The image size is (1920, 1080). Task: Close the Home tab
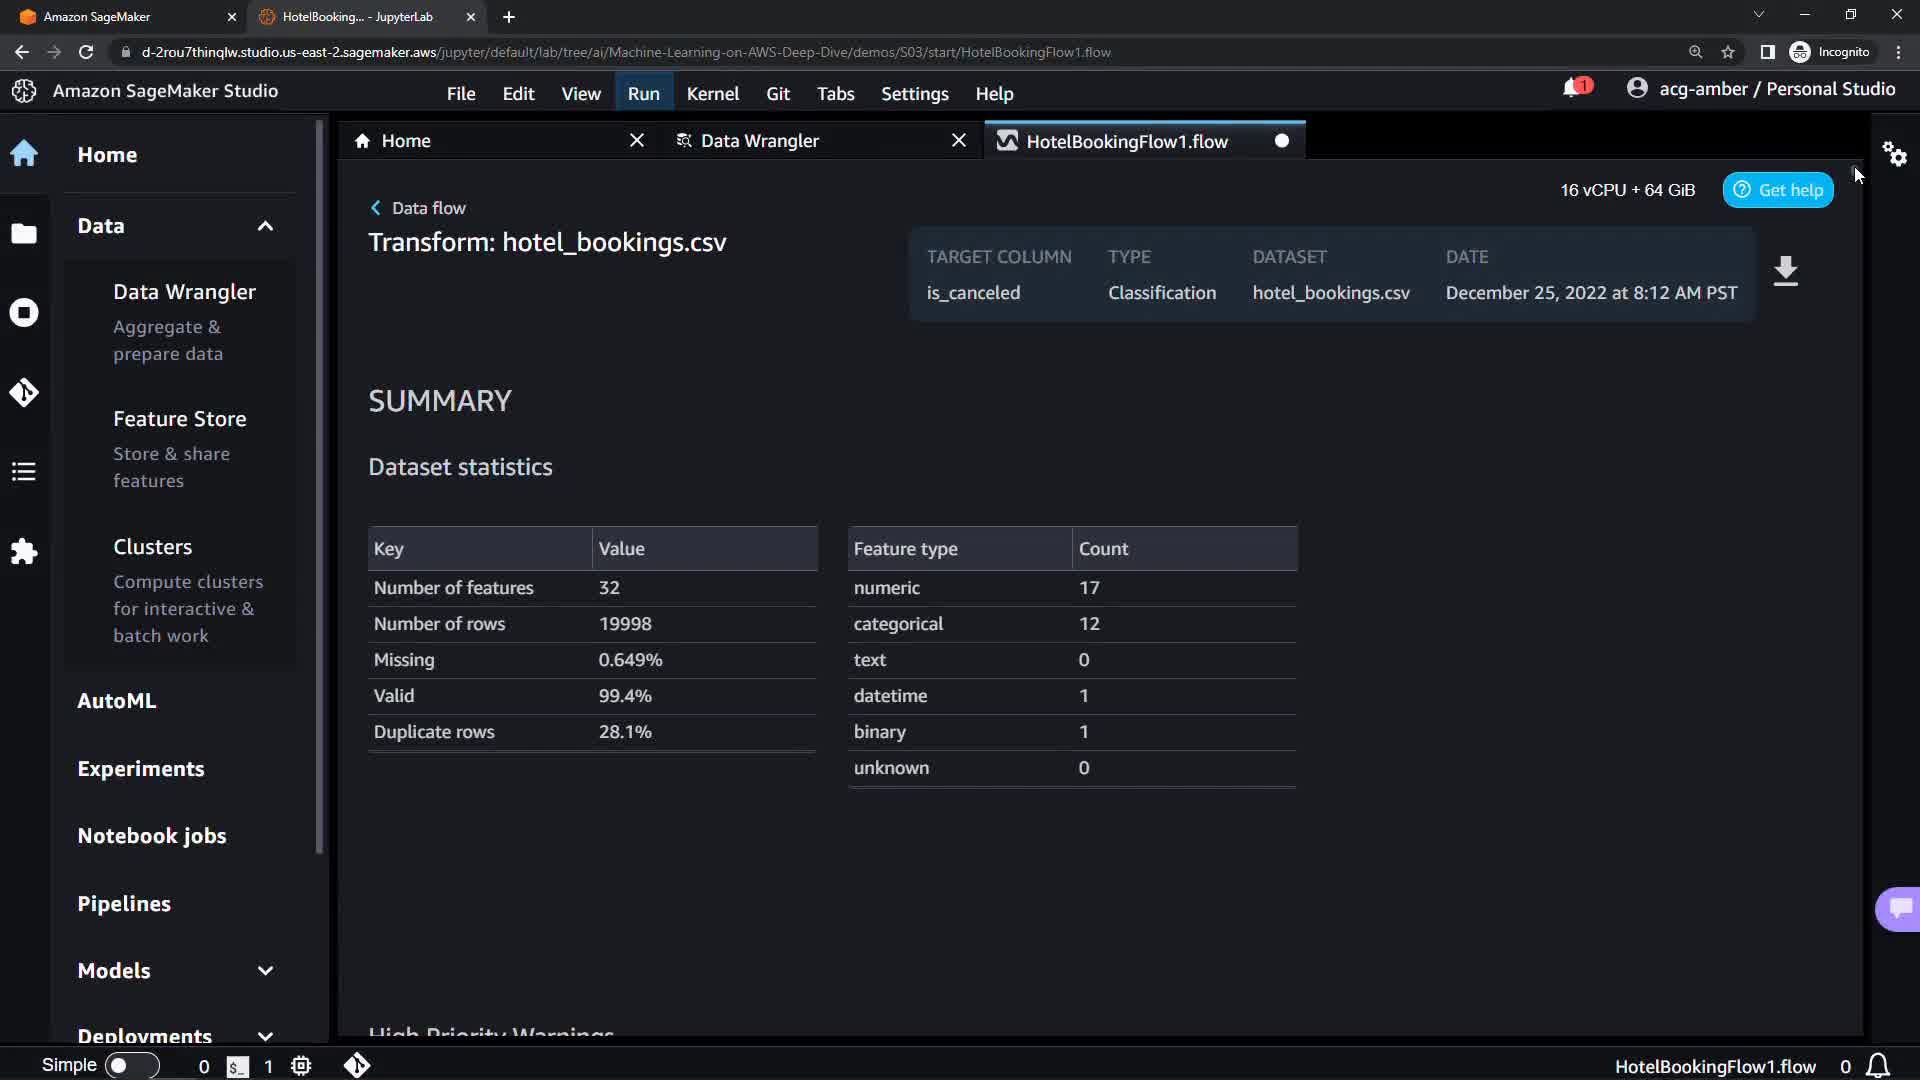click(x=637, y=141)
